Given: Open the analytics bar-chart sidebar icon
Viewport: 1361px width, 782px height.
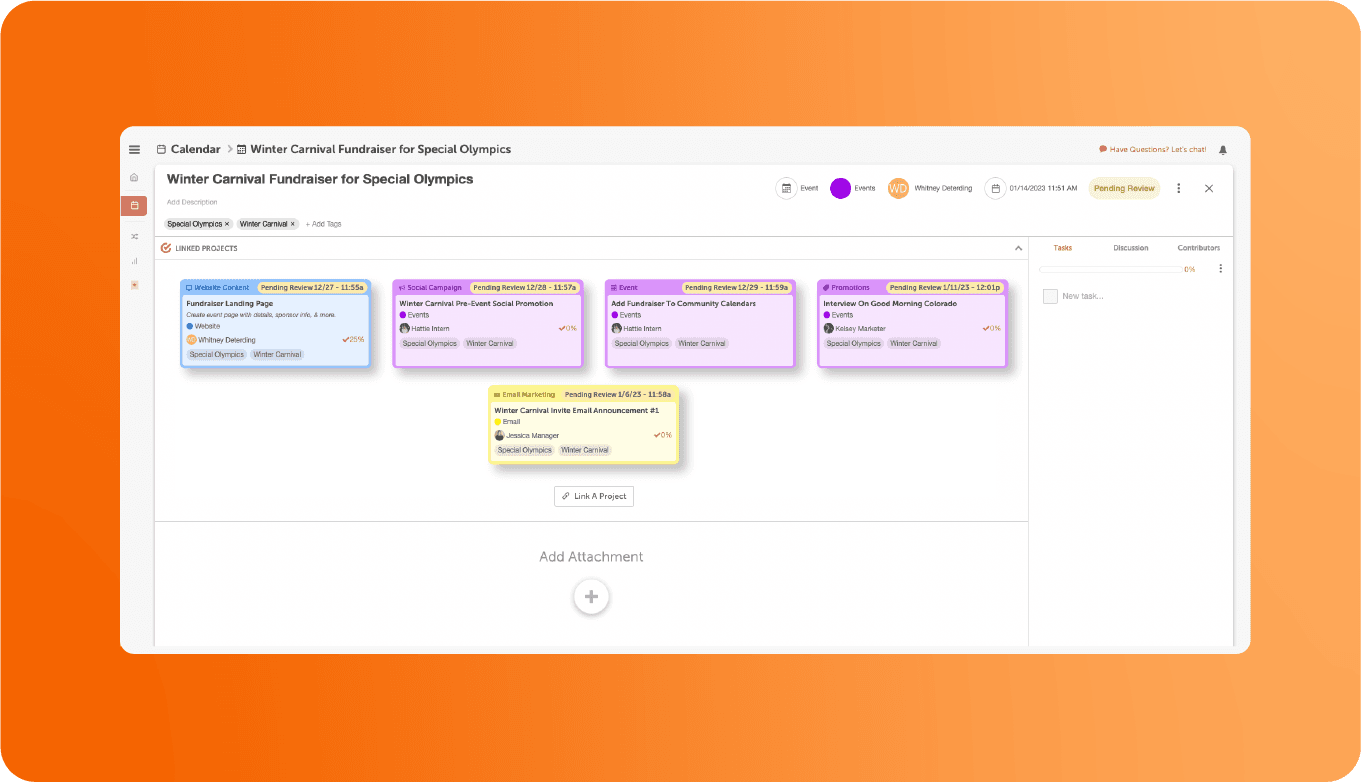Looking at the screenshot, I should (x=134, y=262).
